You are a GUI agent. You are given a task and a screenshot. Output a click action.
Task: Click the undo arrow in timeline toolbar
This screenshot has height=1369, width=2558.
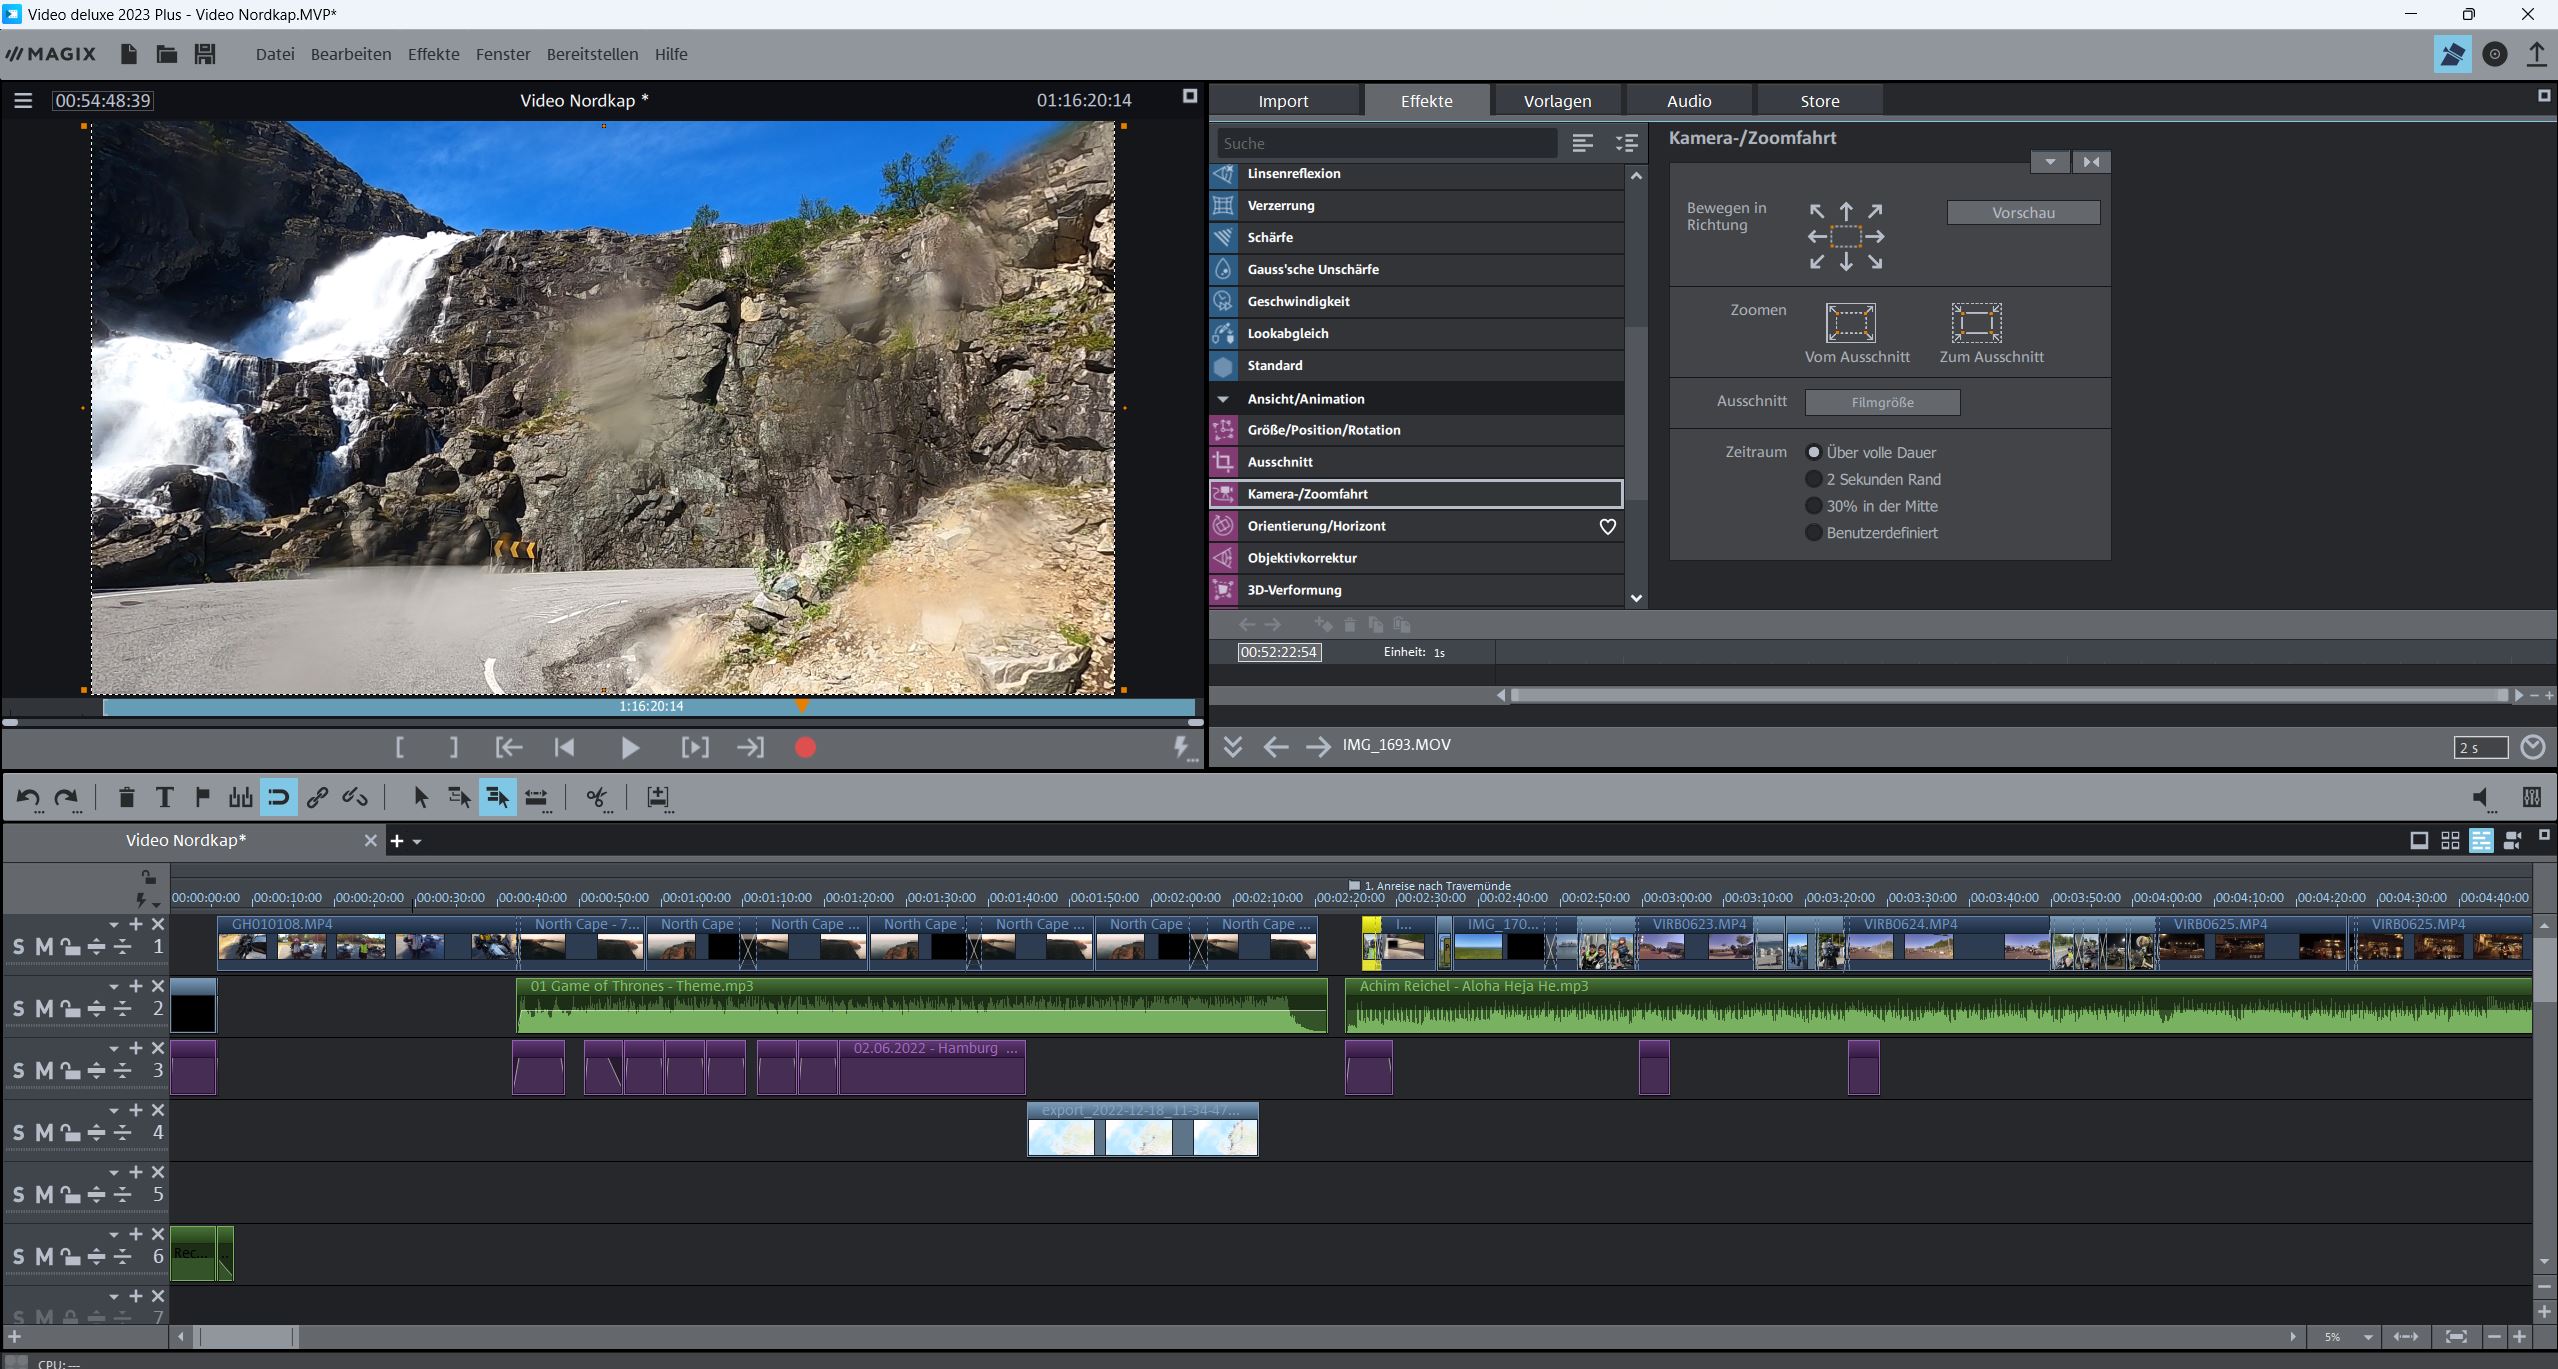(28, 797)
